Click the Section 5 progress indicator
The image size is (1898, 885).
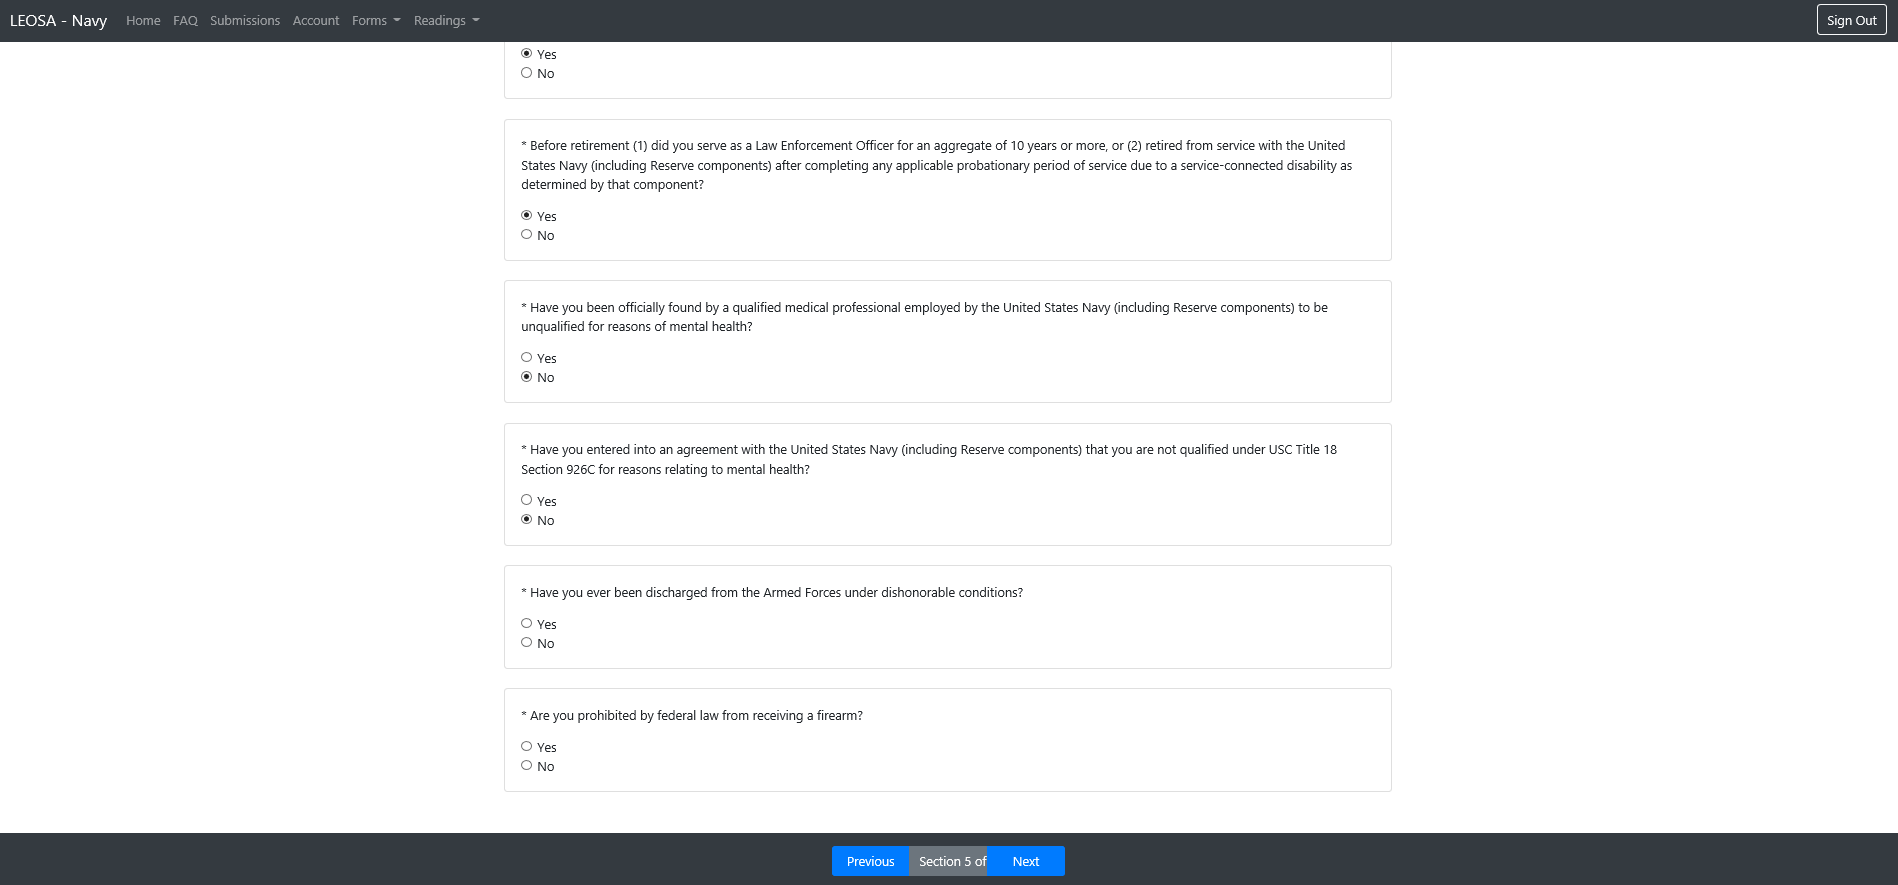tap(950, 861)
